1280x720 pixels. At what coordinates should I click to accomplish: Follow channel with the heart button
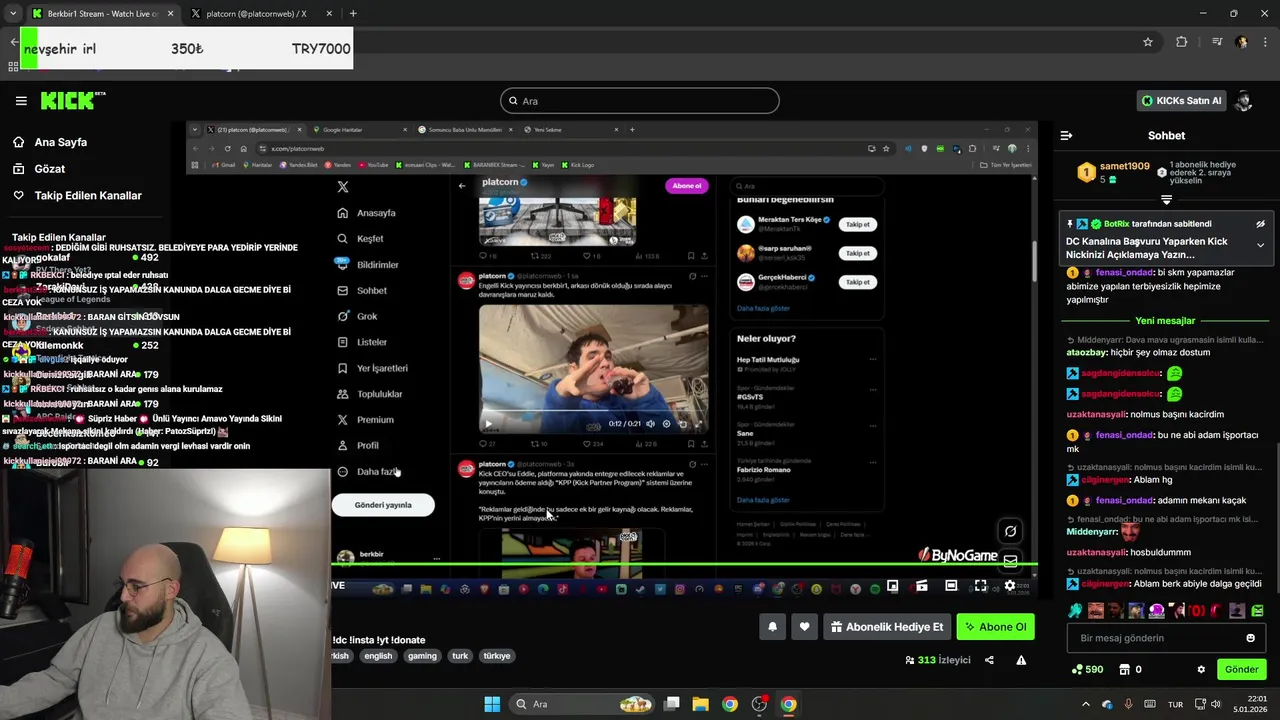pyautogui.click(x=804, y=627)
